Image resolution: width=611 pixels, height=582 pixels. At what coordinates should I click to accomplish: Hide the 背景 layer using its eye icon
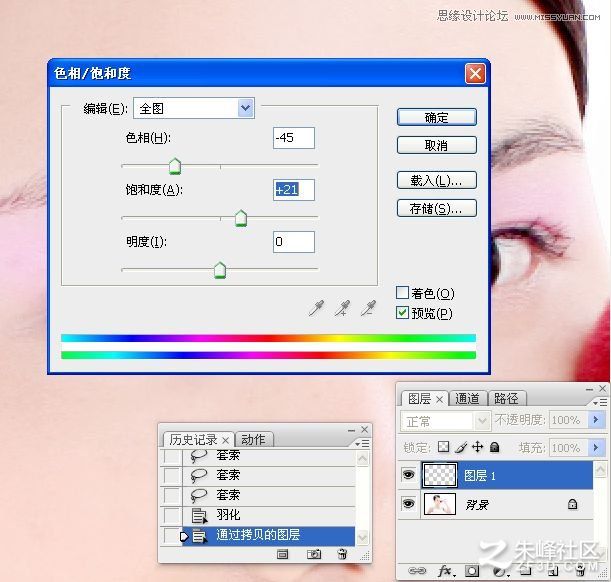click(408, 504)
